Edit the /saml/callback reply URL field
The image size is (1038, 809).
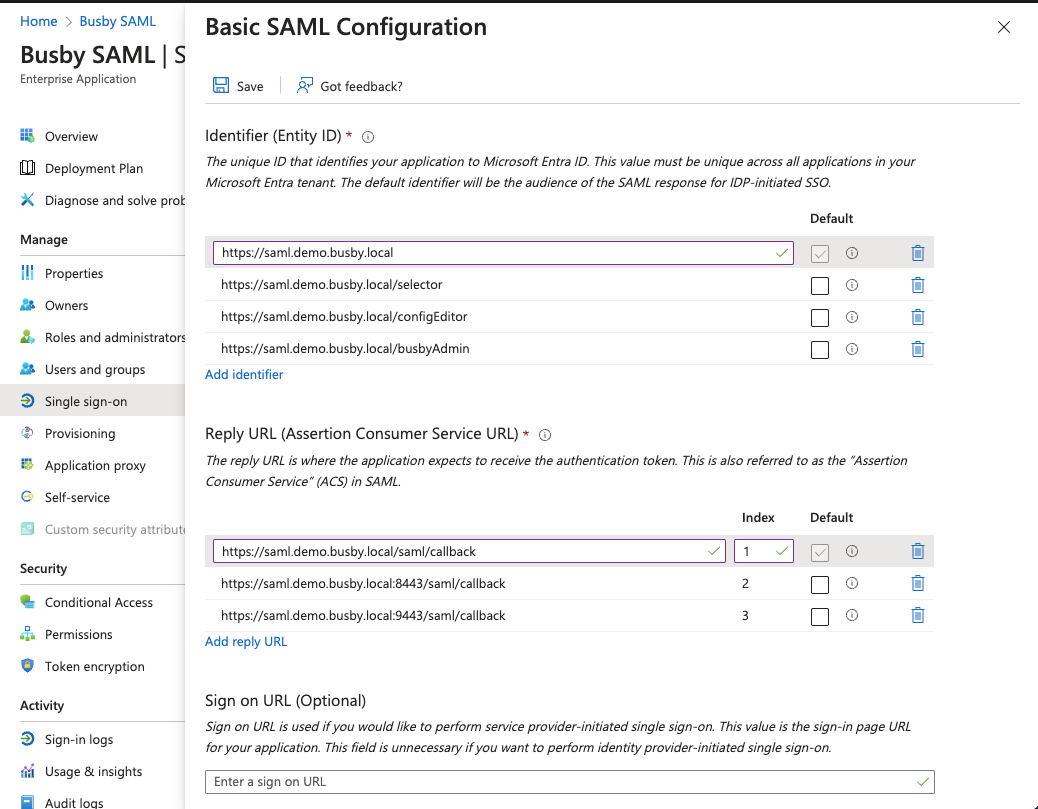469,551
